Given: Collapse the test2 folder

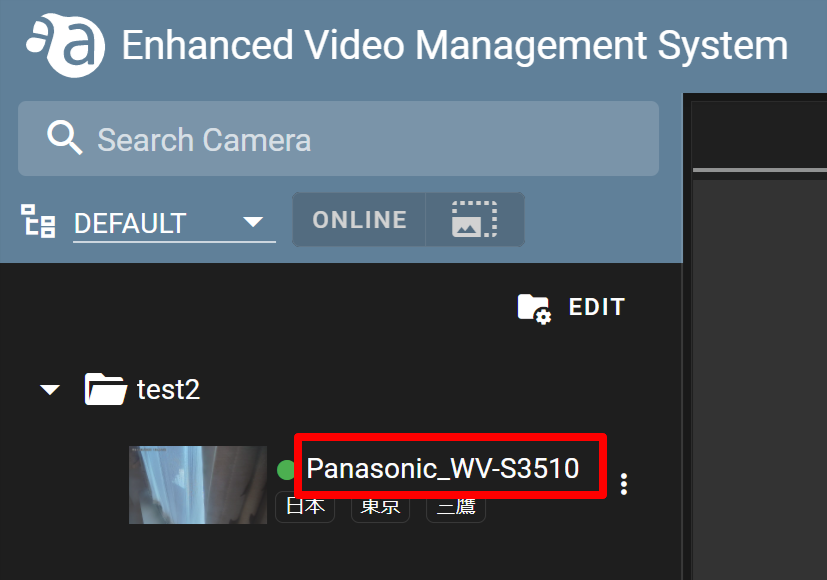Looking at the screenshot, I should [x=50, y=390].
